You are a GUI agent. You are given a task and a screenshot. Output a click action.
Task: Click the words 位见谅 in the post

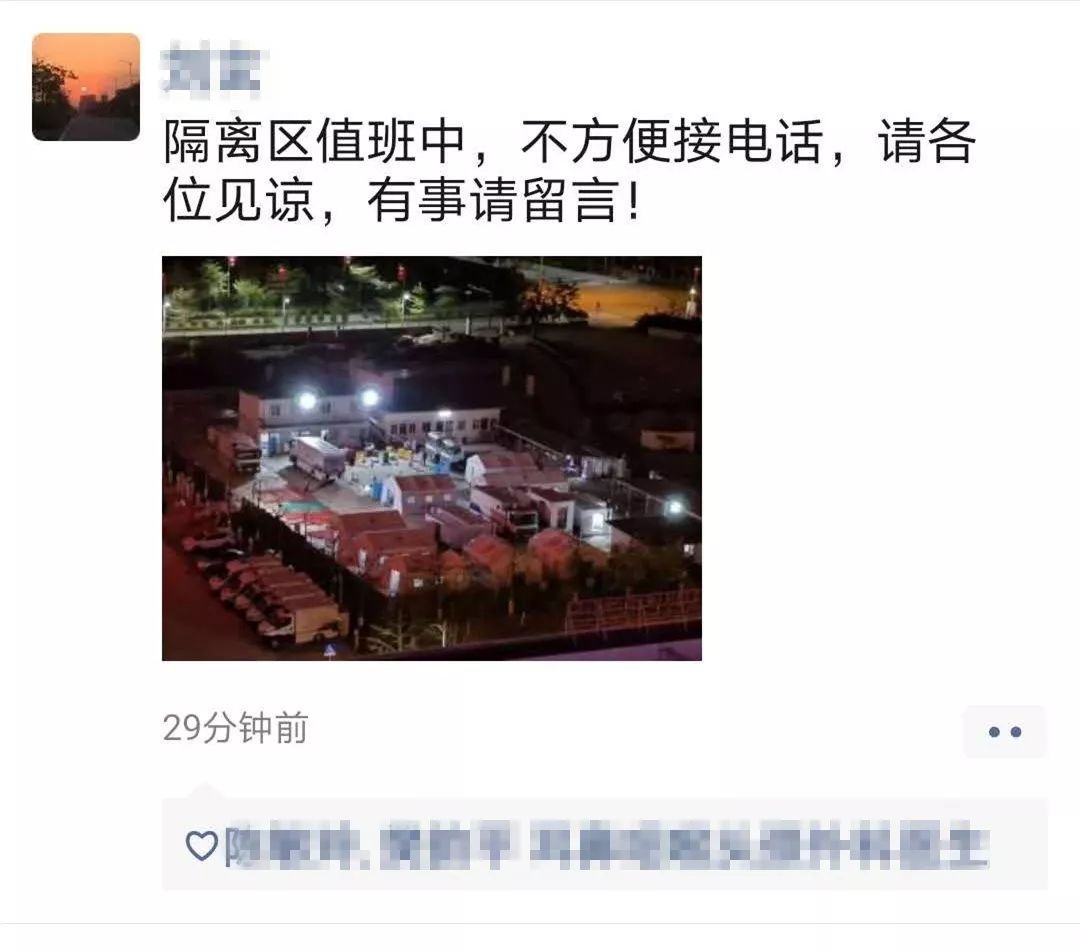pos(238,200)
